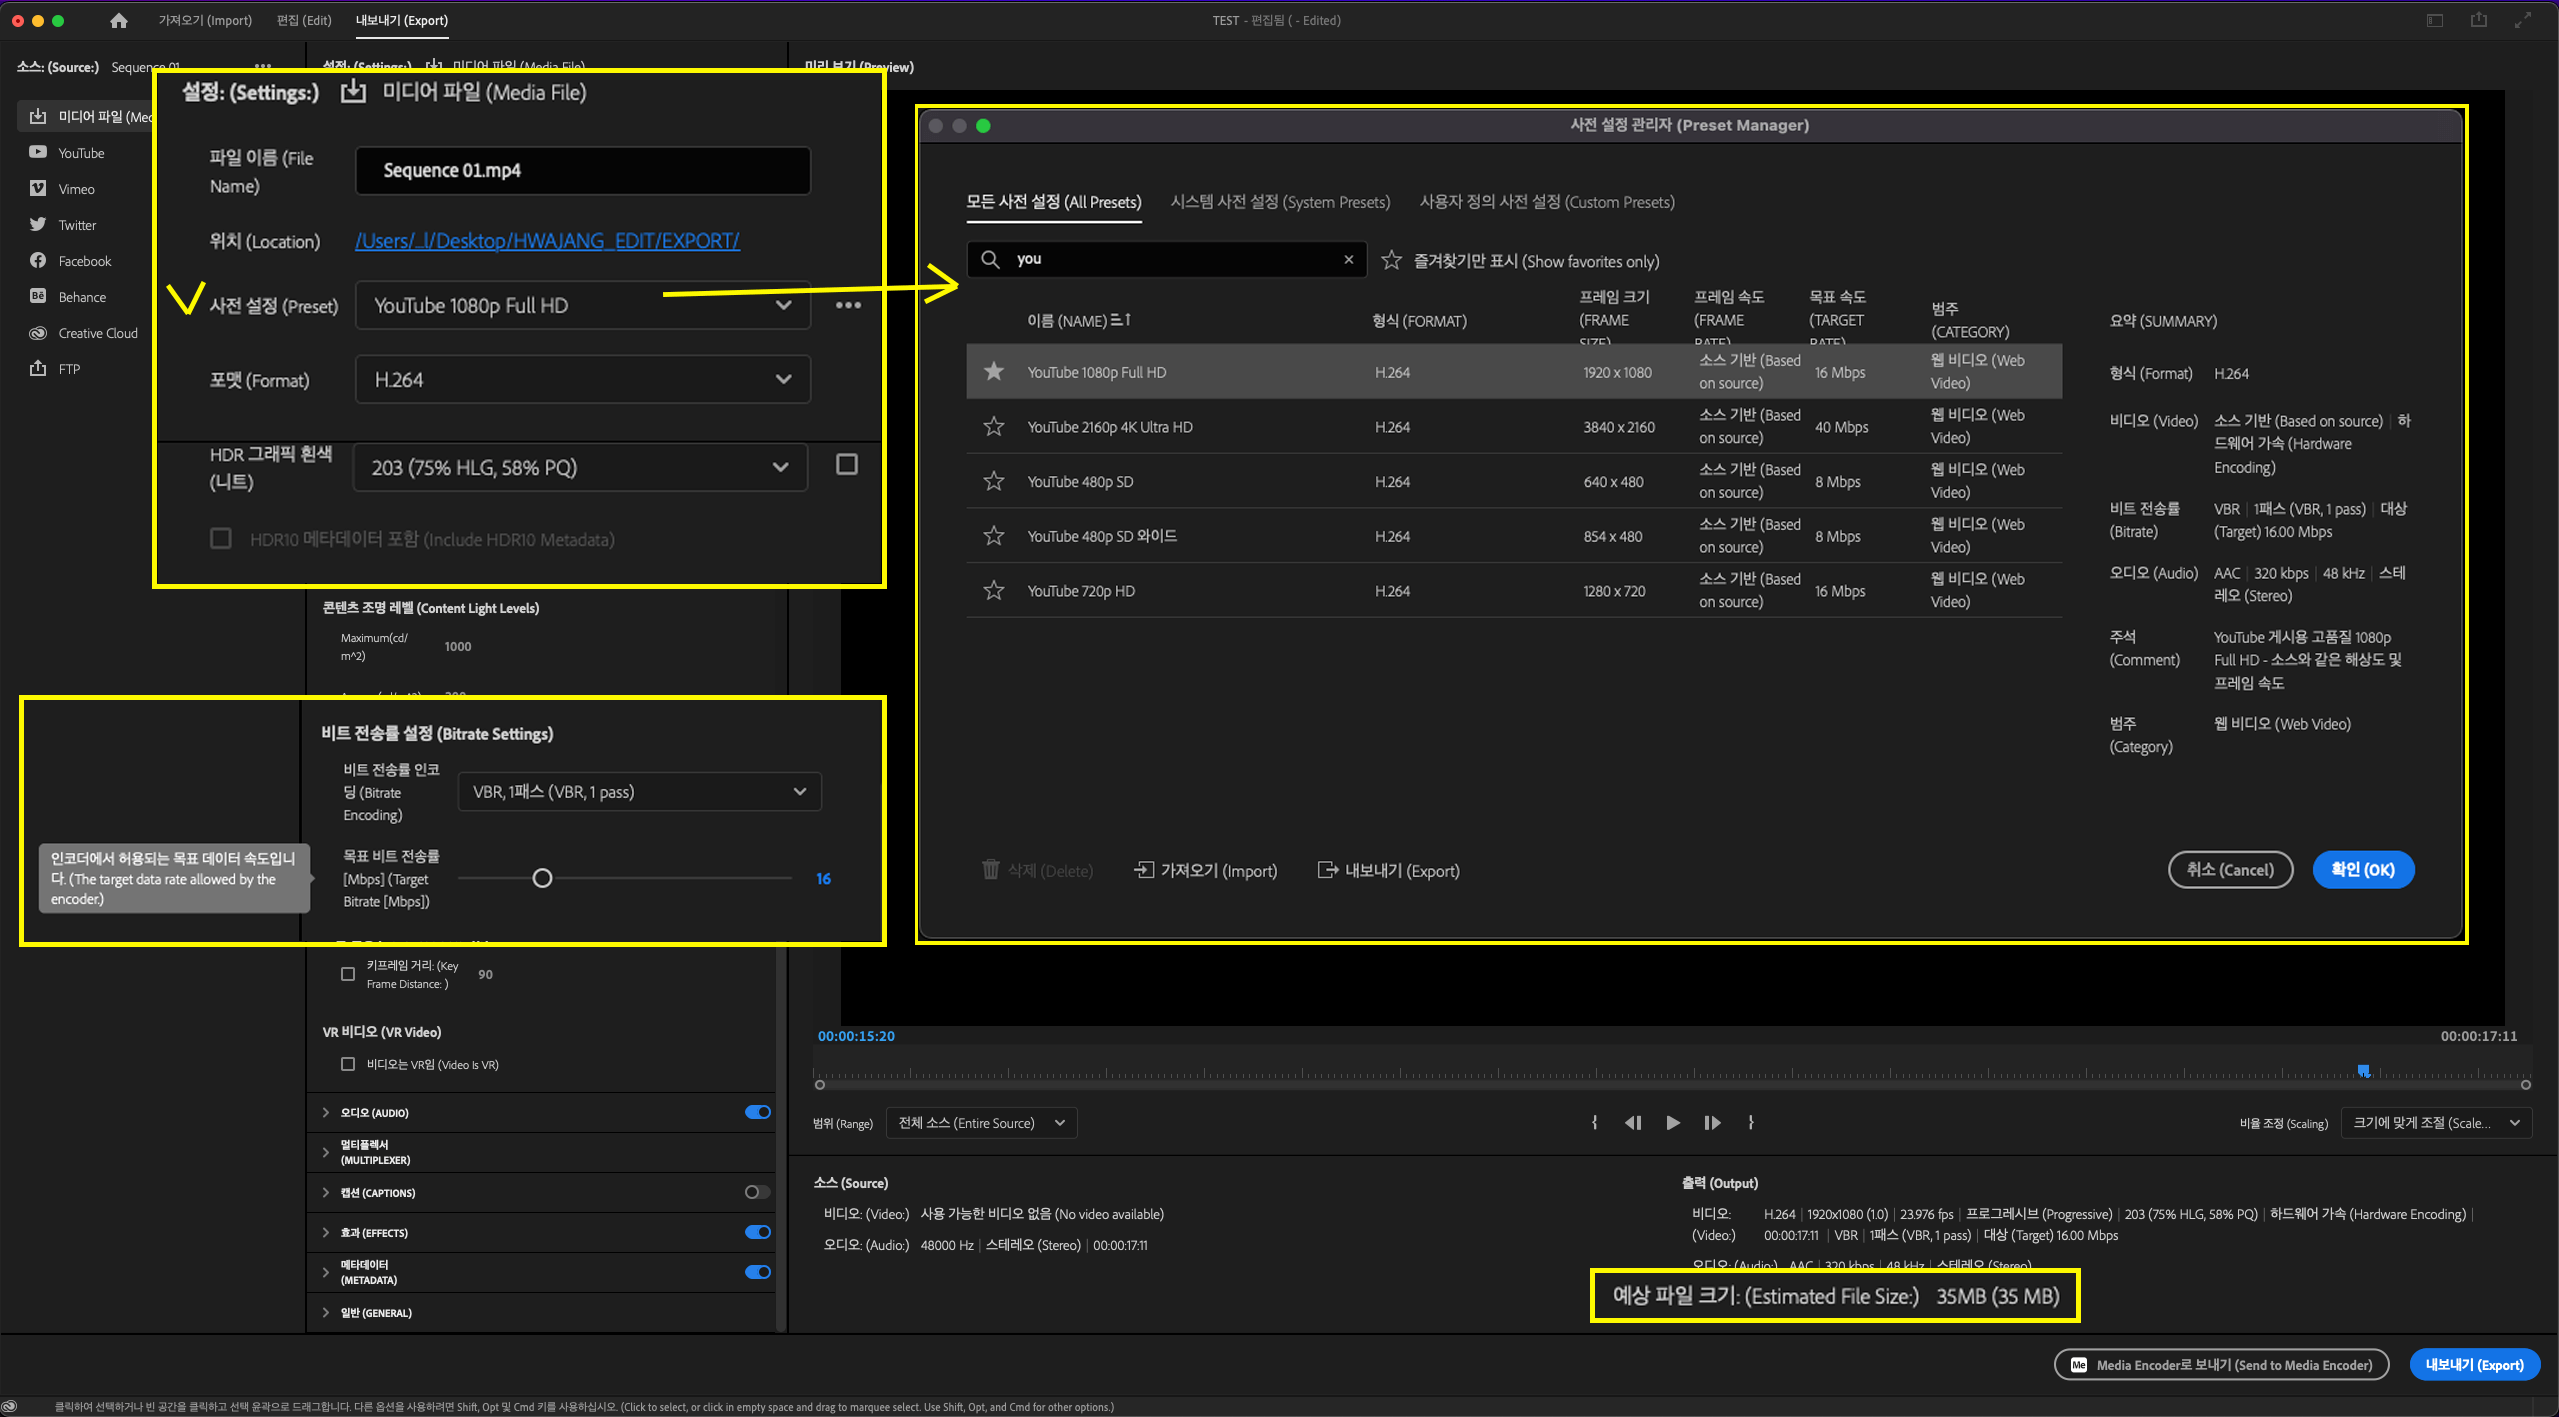Clear the preset search field with X

[x=1348, y=260]
